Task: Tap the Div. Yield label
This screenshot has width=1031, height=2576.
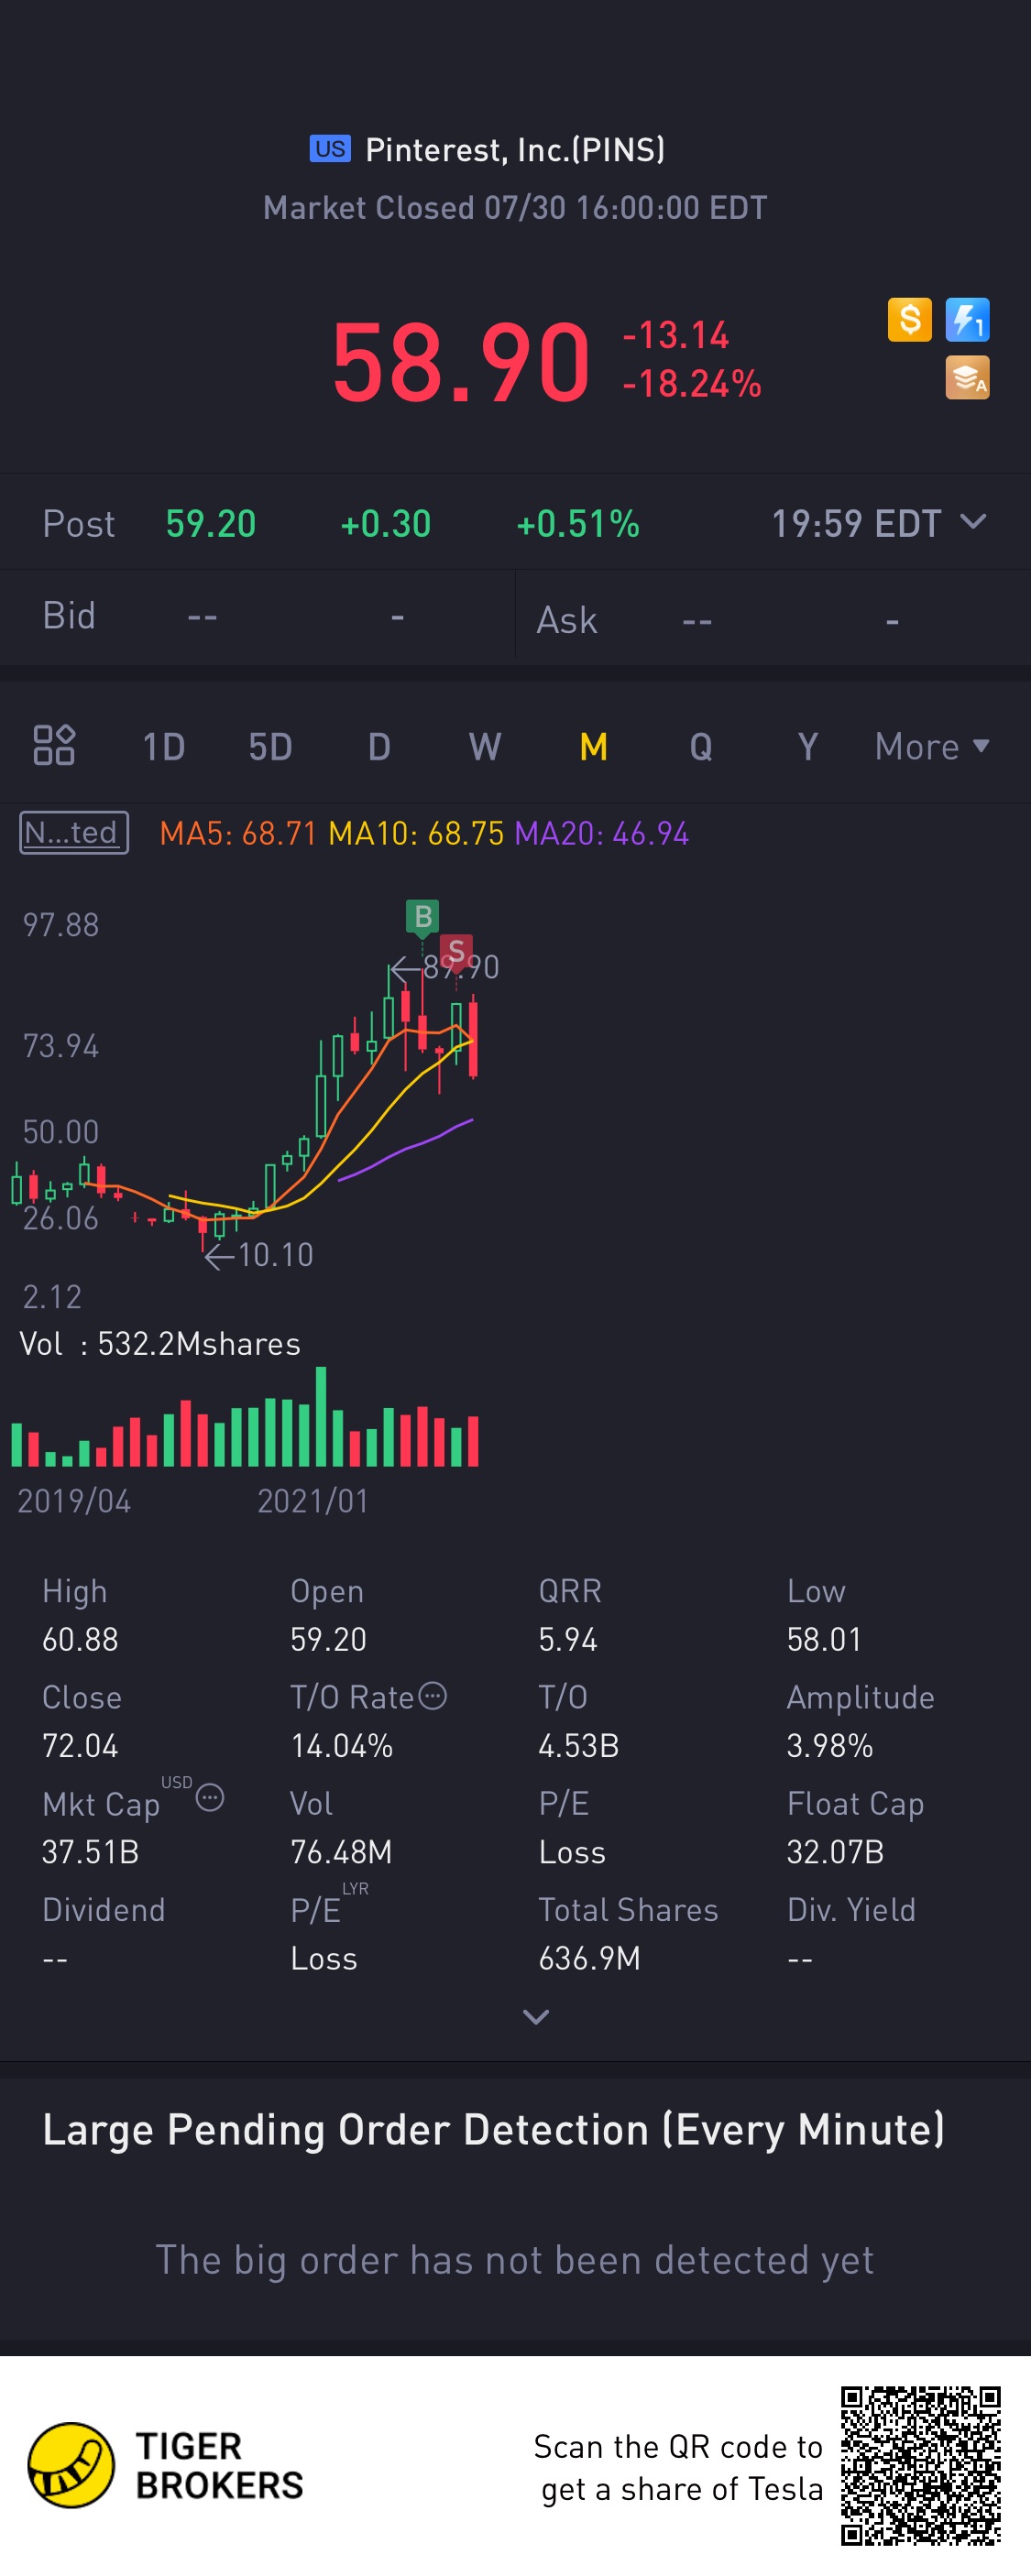Action: 851,1910
